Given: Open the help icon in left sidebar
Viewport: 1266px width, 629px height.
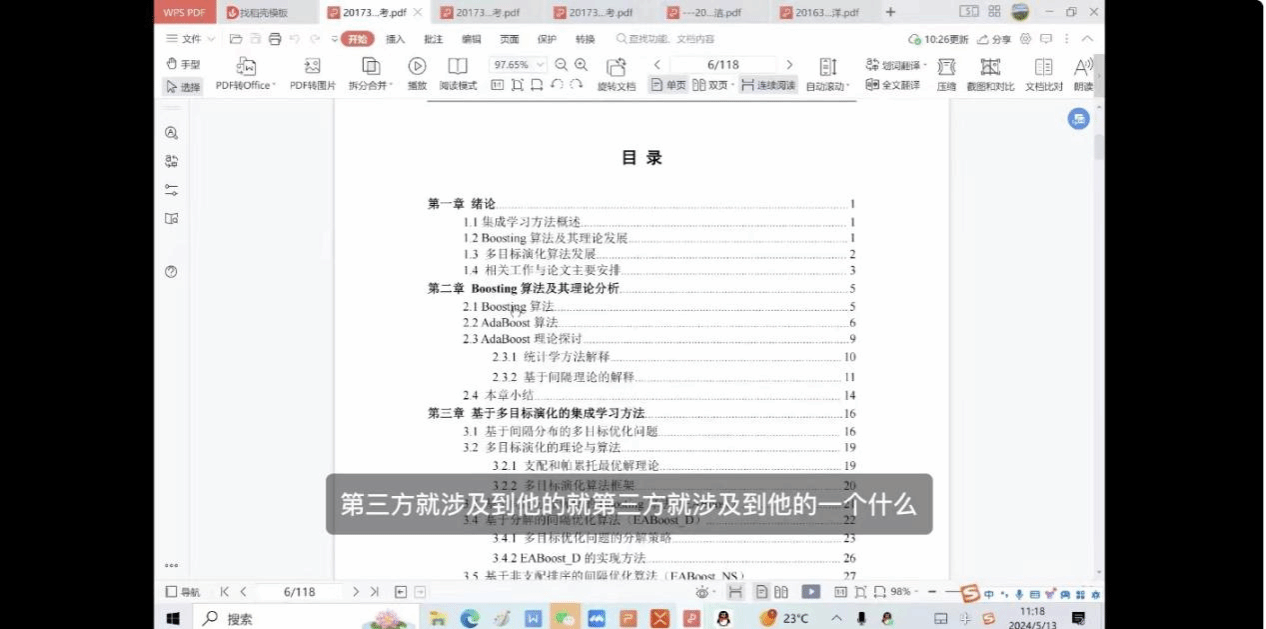Looking at the screenshot, I should [171, 272].
